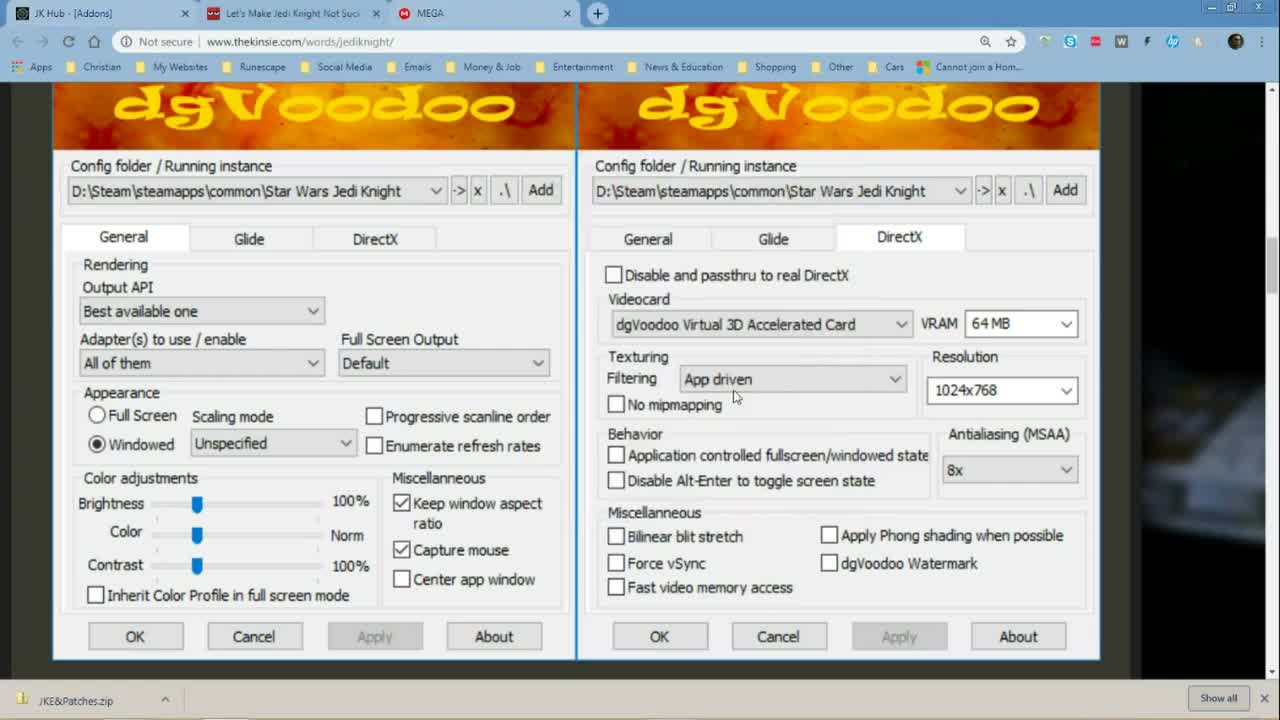Image resolution: width=1280 pixels, height=720 pixels.
Task: Open the zoom magnifier icon in address bar
Action: click(x=985, y=41)
